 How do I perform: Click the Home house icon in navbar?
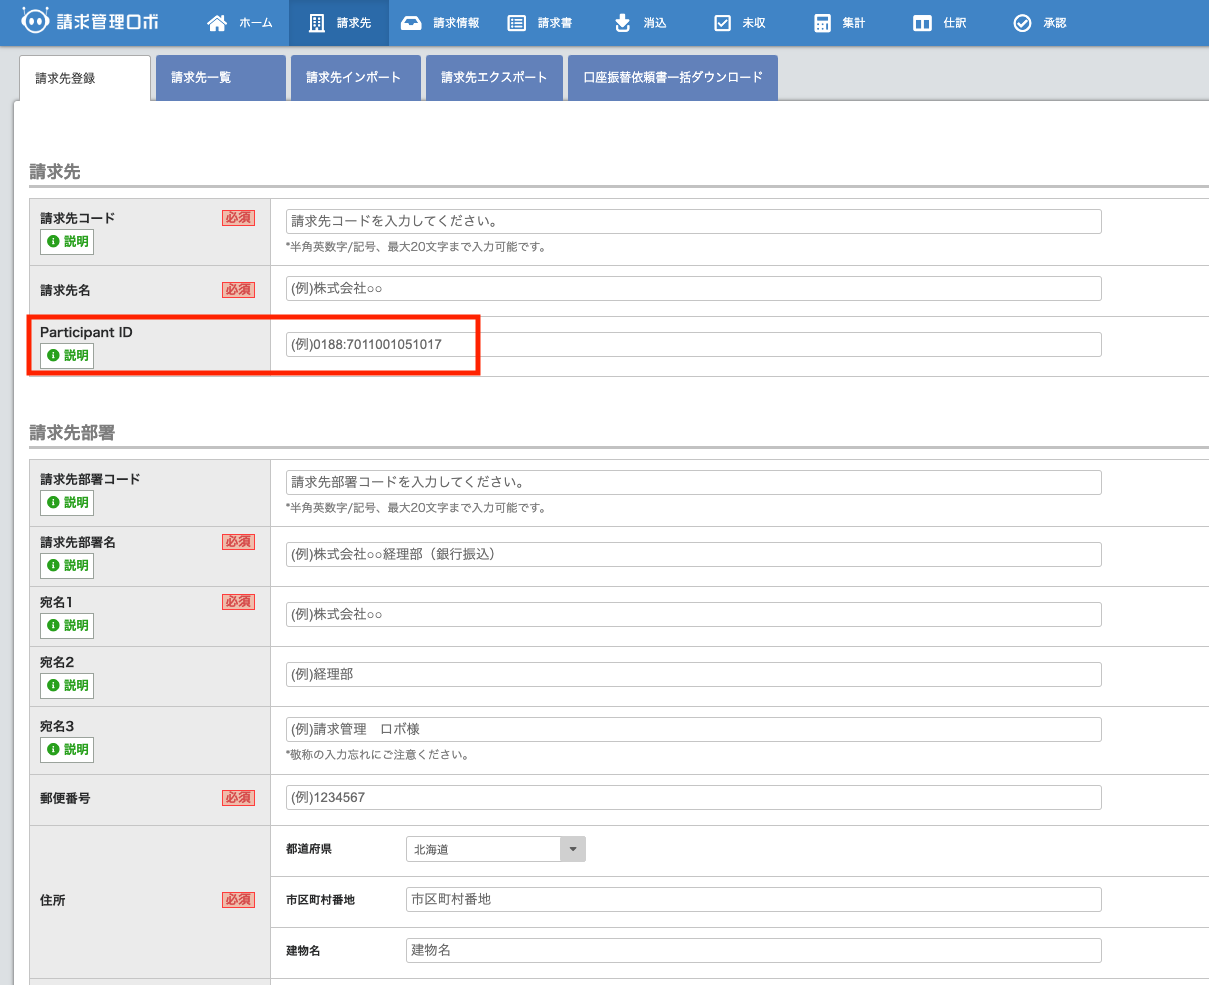pyautogui.click(x=217, y=23)
